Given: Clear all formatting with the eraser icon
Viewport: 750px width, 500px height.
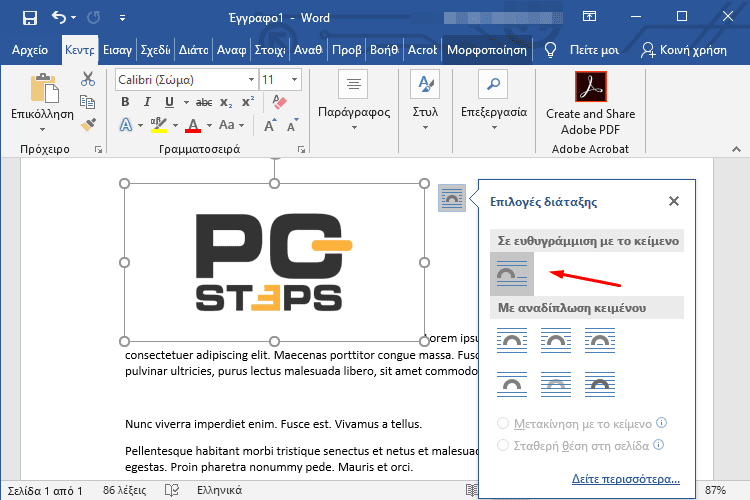Looking at the screenshot, I should click(279, 101).
